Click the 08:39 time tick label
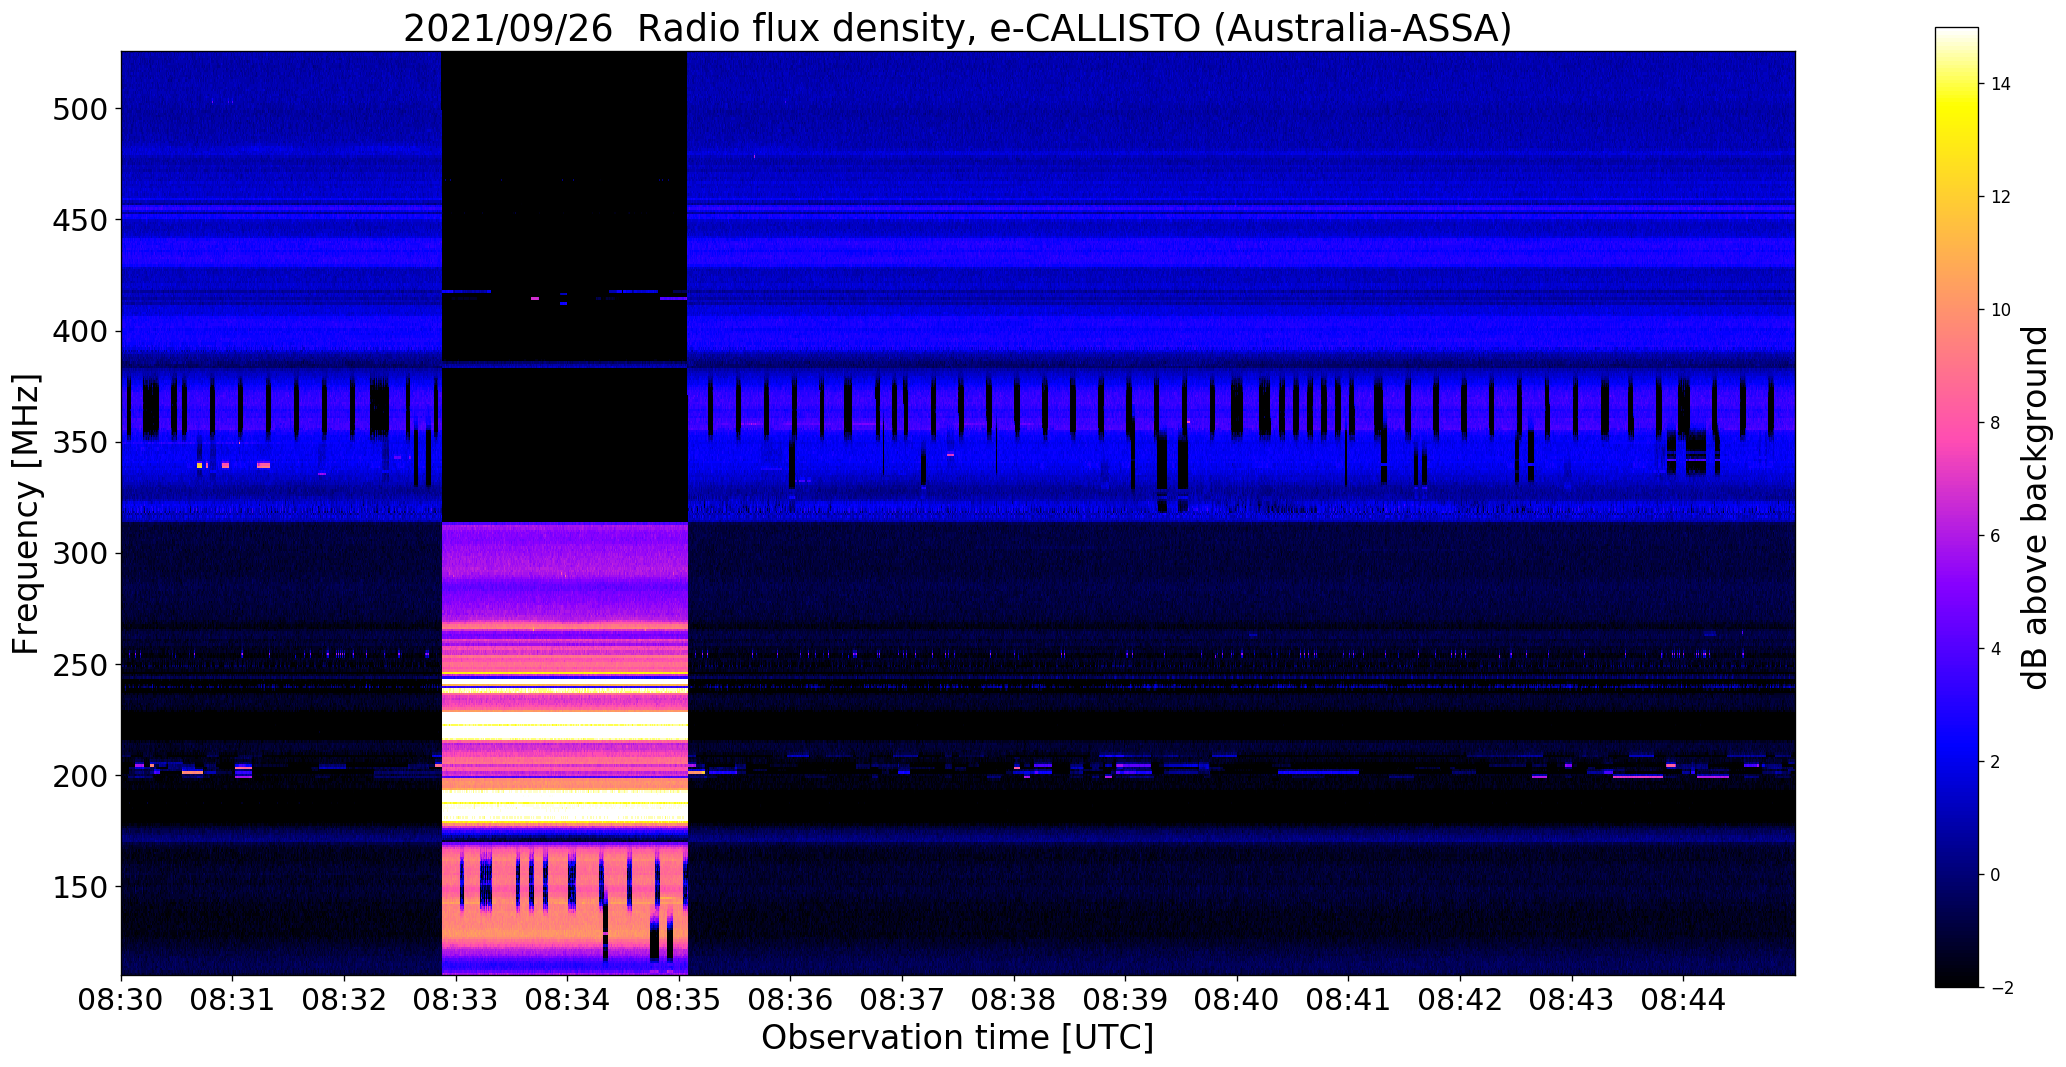Image resolution: width=2066 pixels, height=1067 pixels. (x=1126, y=1000)
